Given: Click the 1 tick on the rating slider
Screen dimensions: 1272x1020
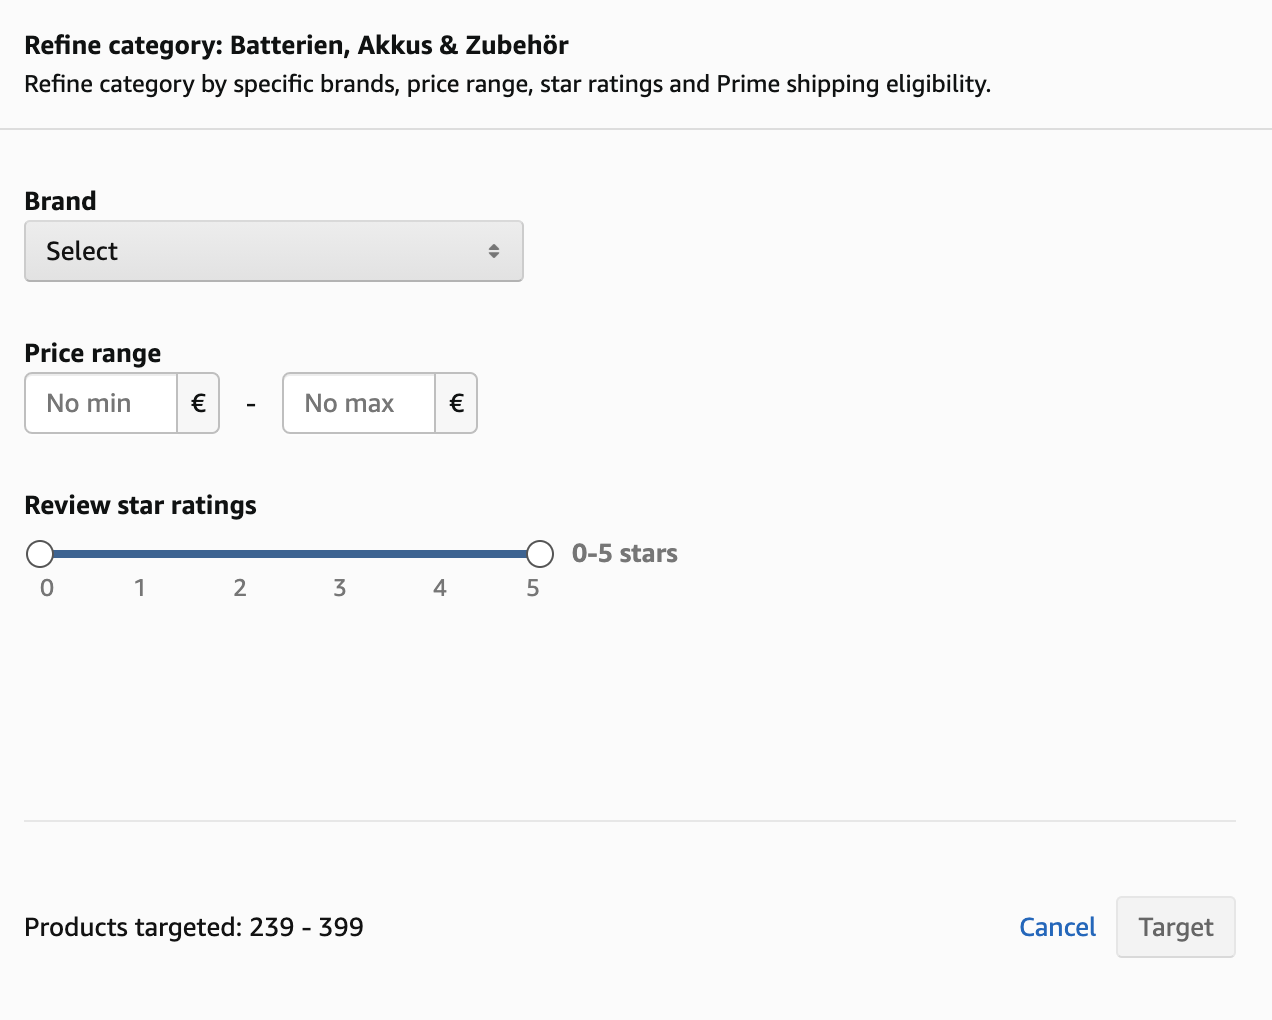Looking at the screenshot, I should pos(140,588).
